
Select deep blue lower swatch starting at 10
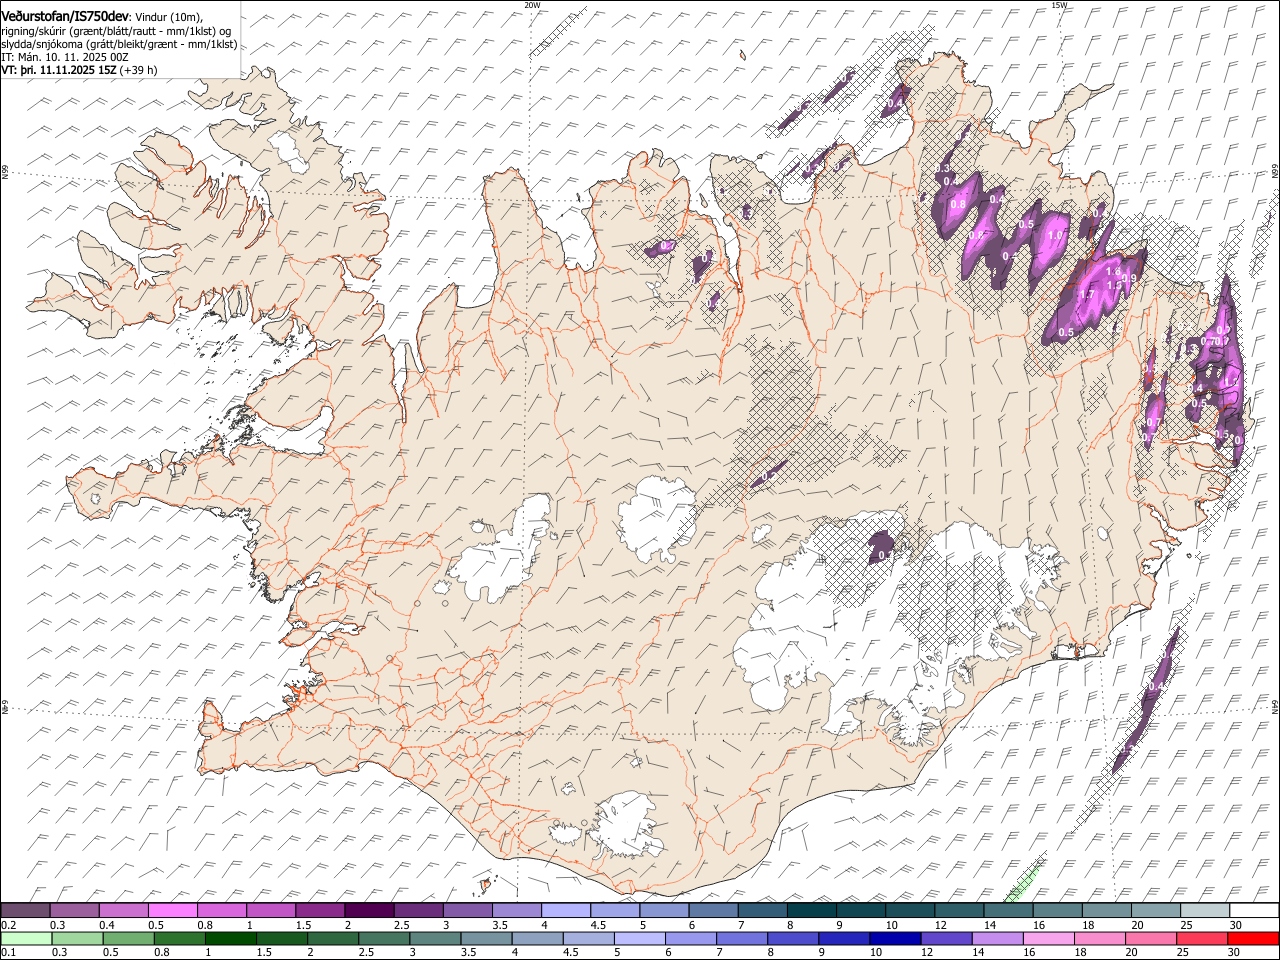click(x=894, y=938)
